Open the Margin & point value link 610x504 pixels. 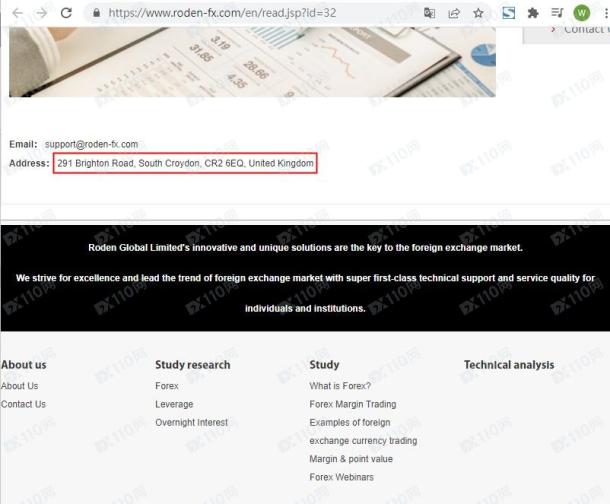click(x=351, y=459)
